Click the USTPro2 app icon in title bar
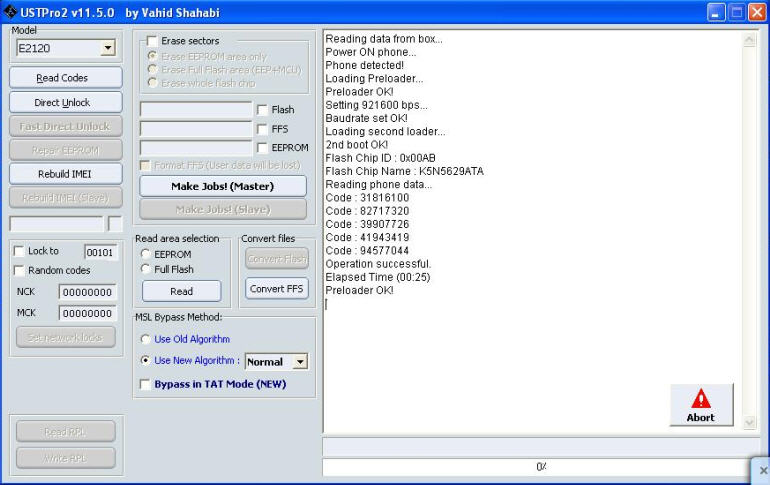 pos(10,11)
